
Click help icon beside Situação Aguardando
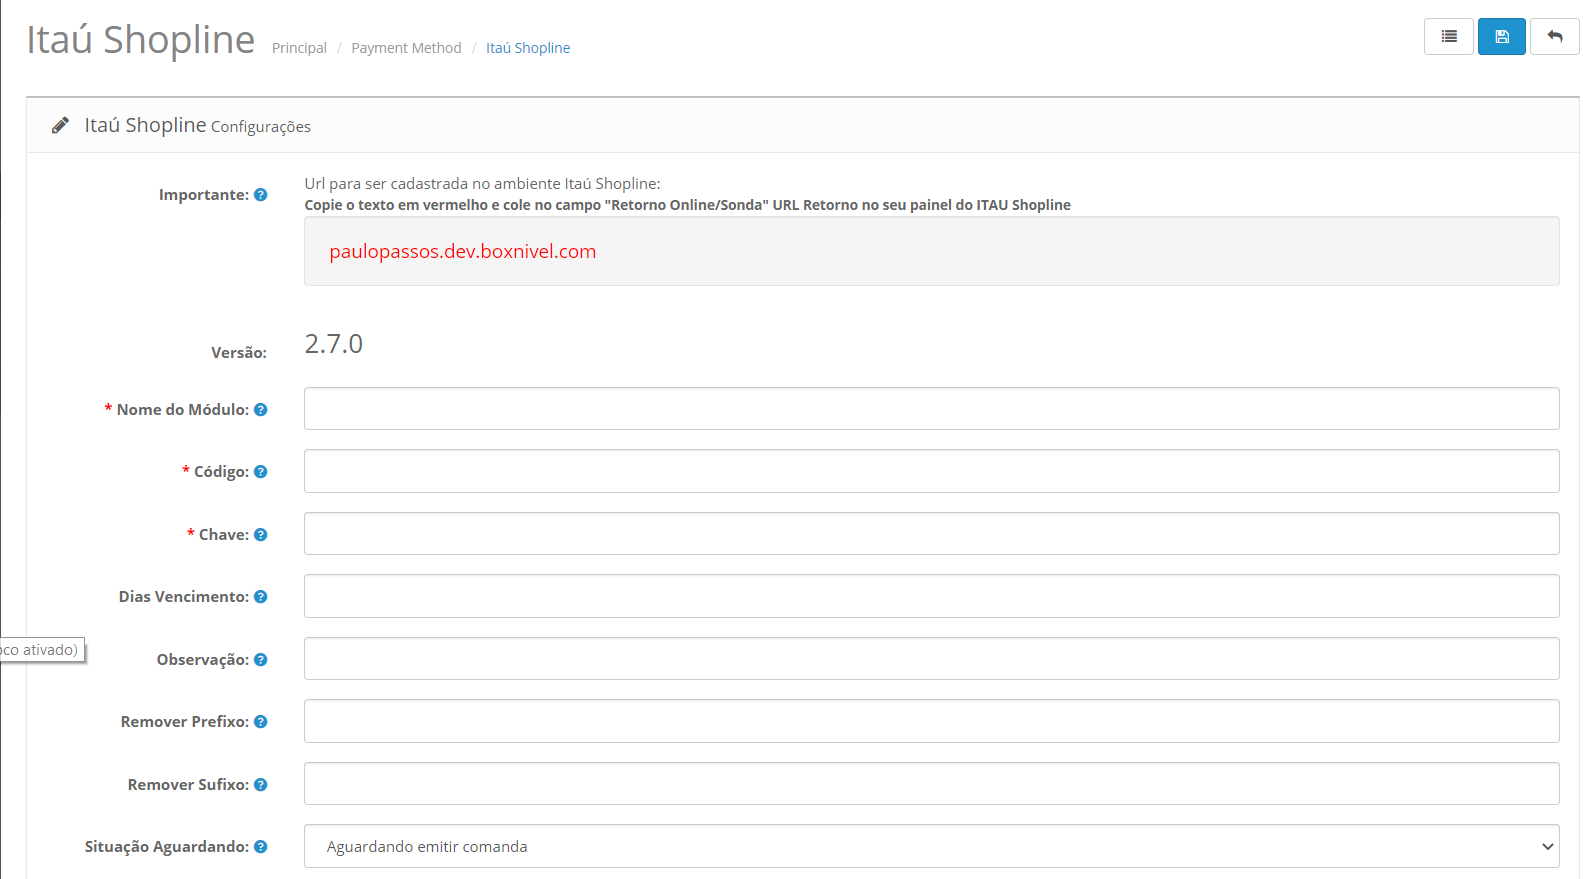tap(261, 847)
